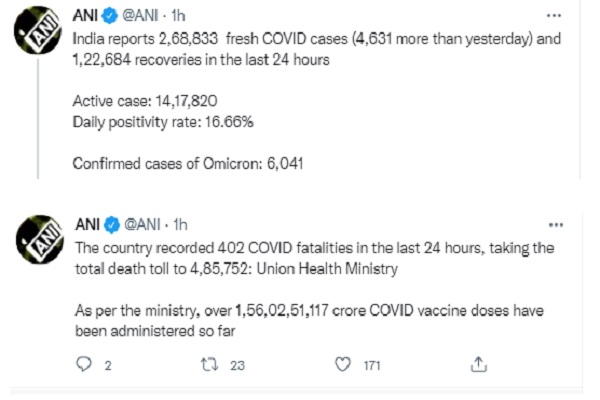Screen dimensions: 600x400
Task: Reply to the COVID fatalities tweet
Action: (x=83, y=365)
